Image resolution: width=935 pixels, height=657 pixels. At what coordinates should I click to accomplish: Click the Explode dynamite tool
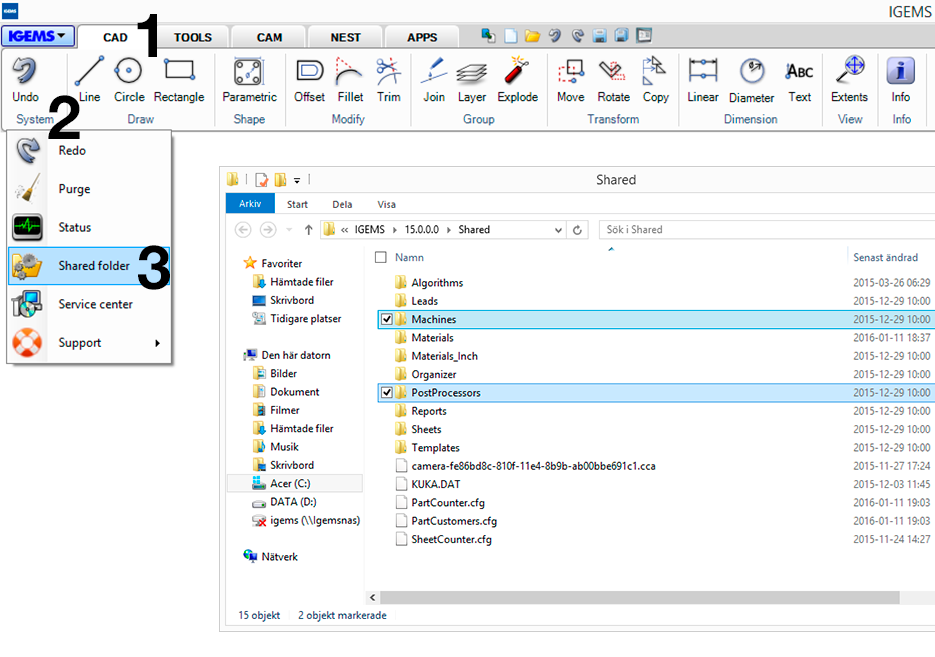coord(518,80)
